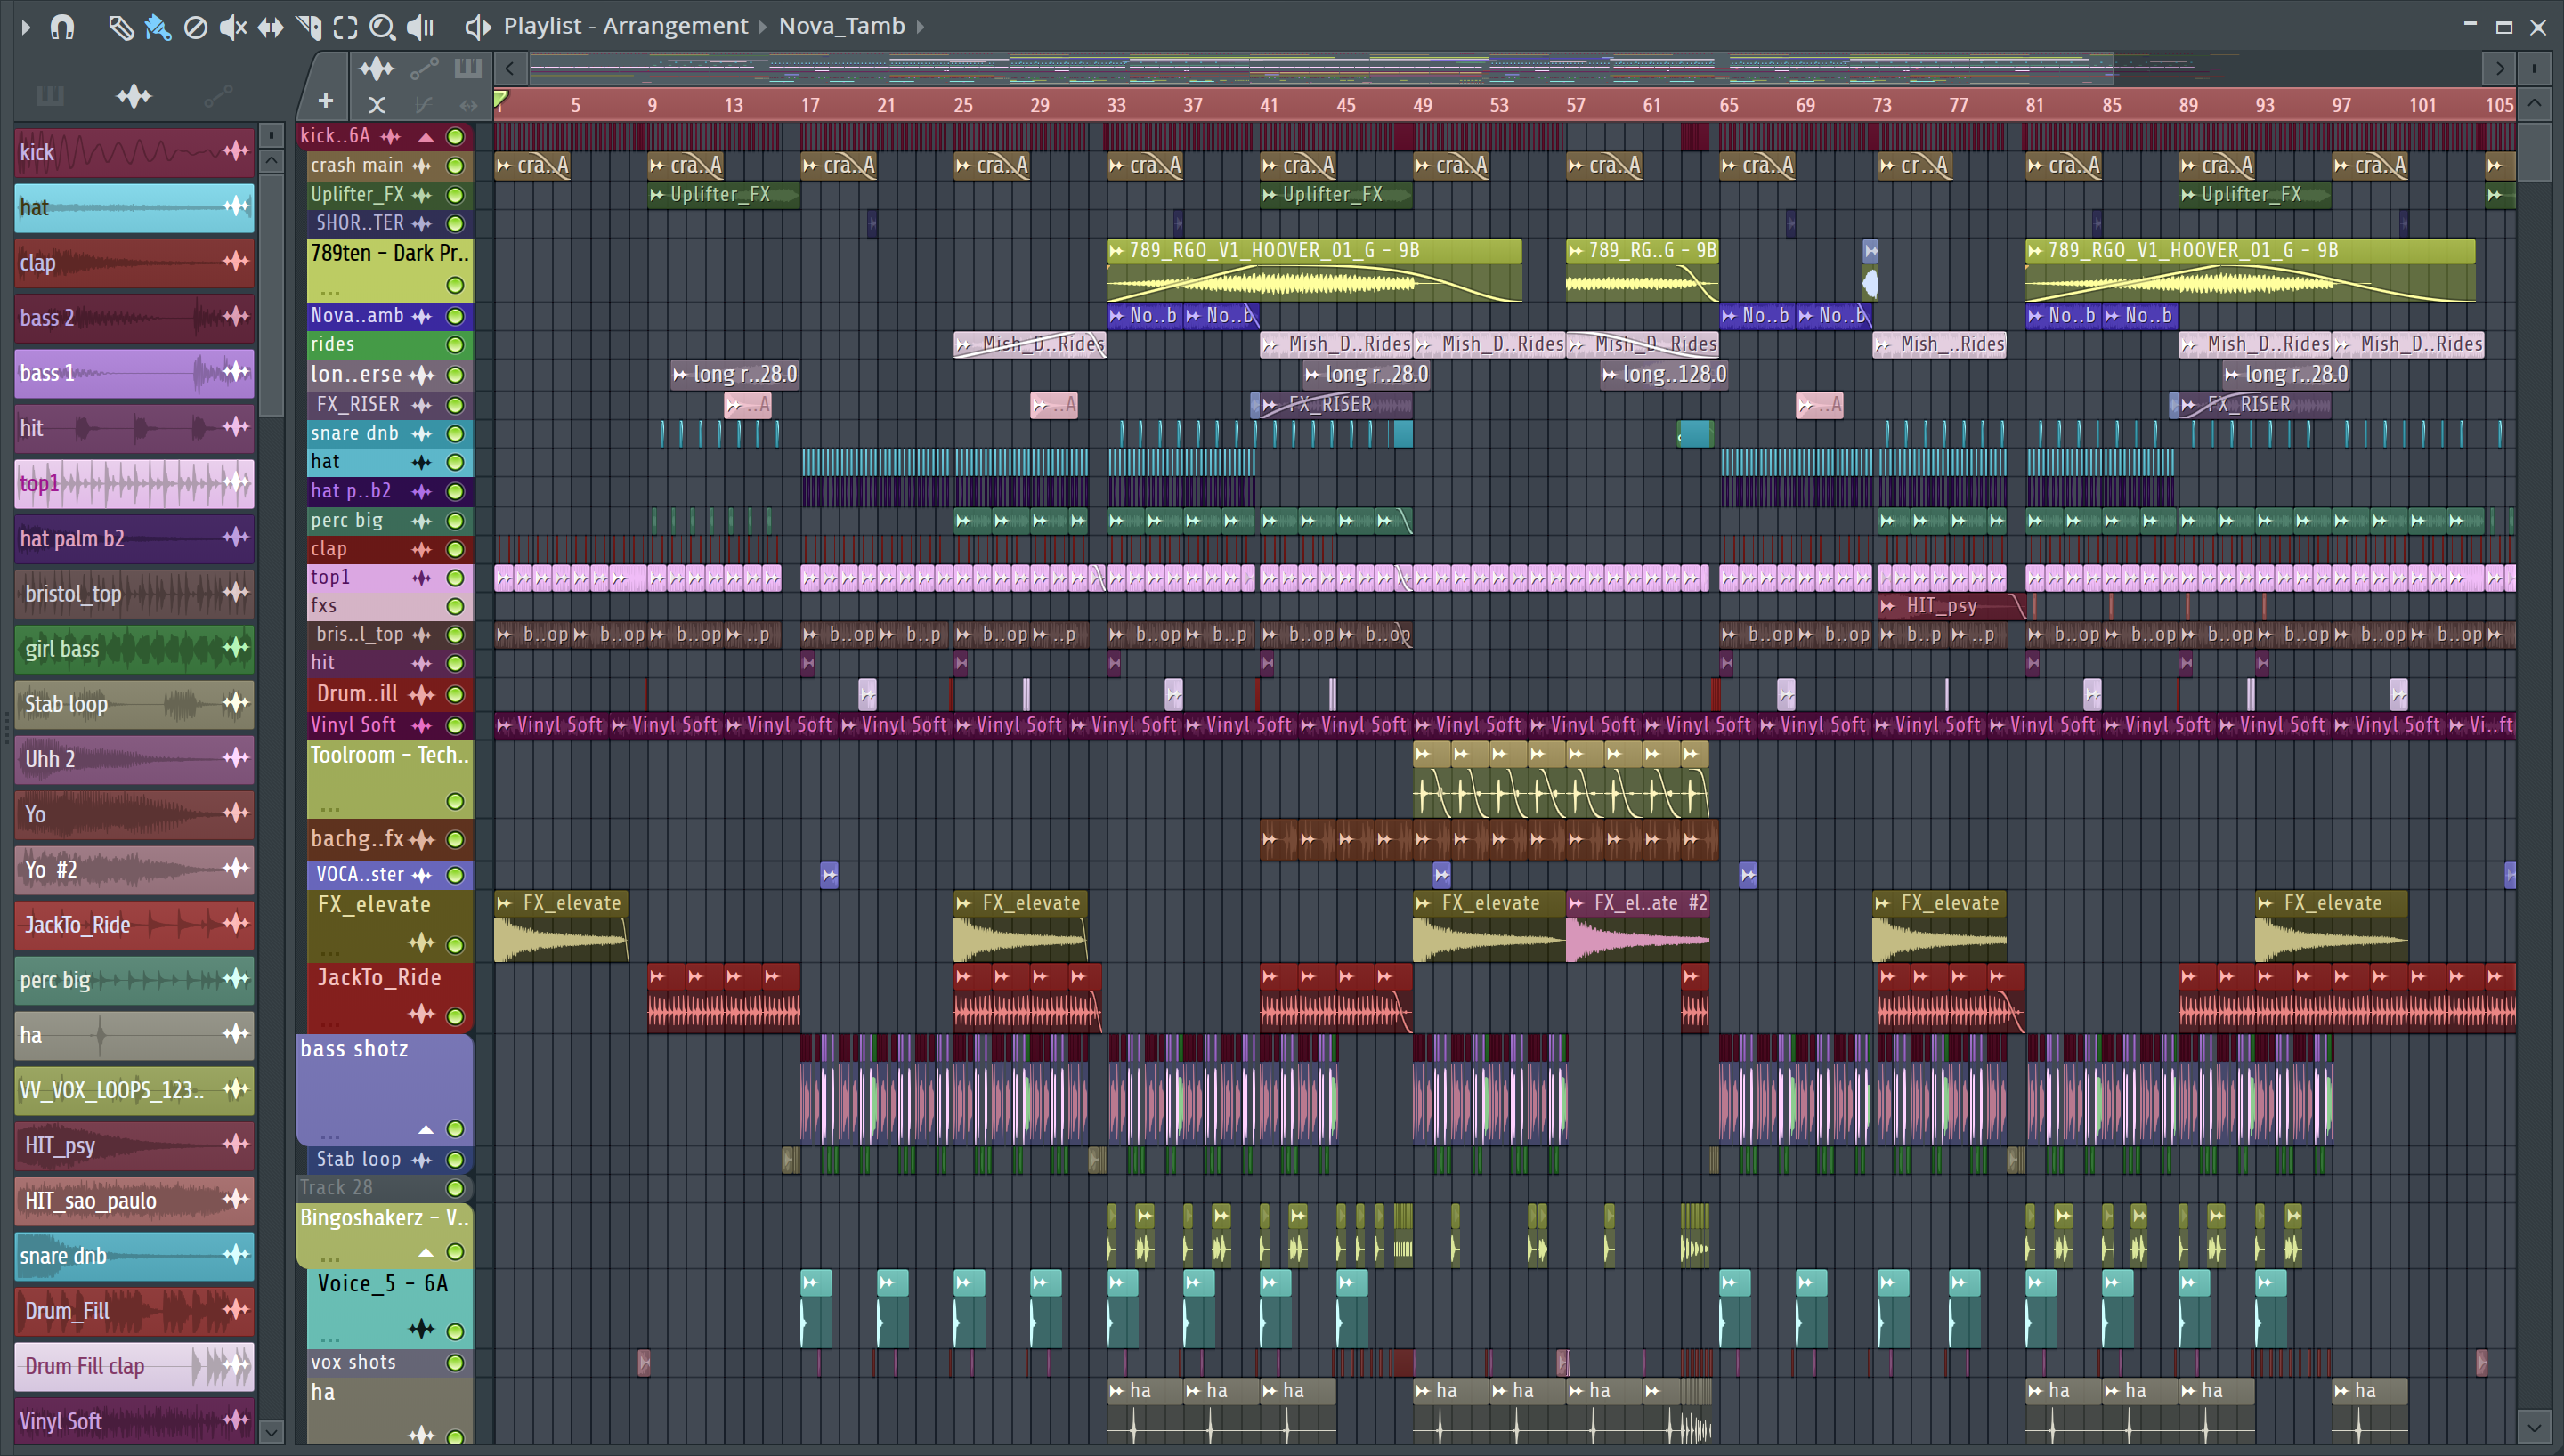The width and height of the screenshot is (2564, 1456).
Task: Click the crossfade X icon
Action: pos(376,104)
